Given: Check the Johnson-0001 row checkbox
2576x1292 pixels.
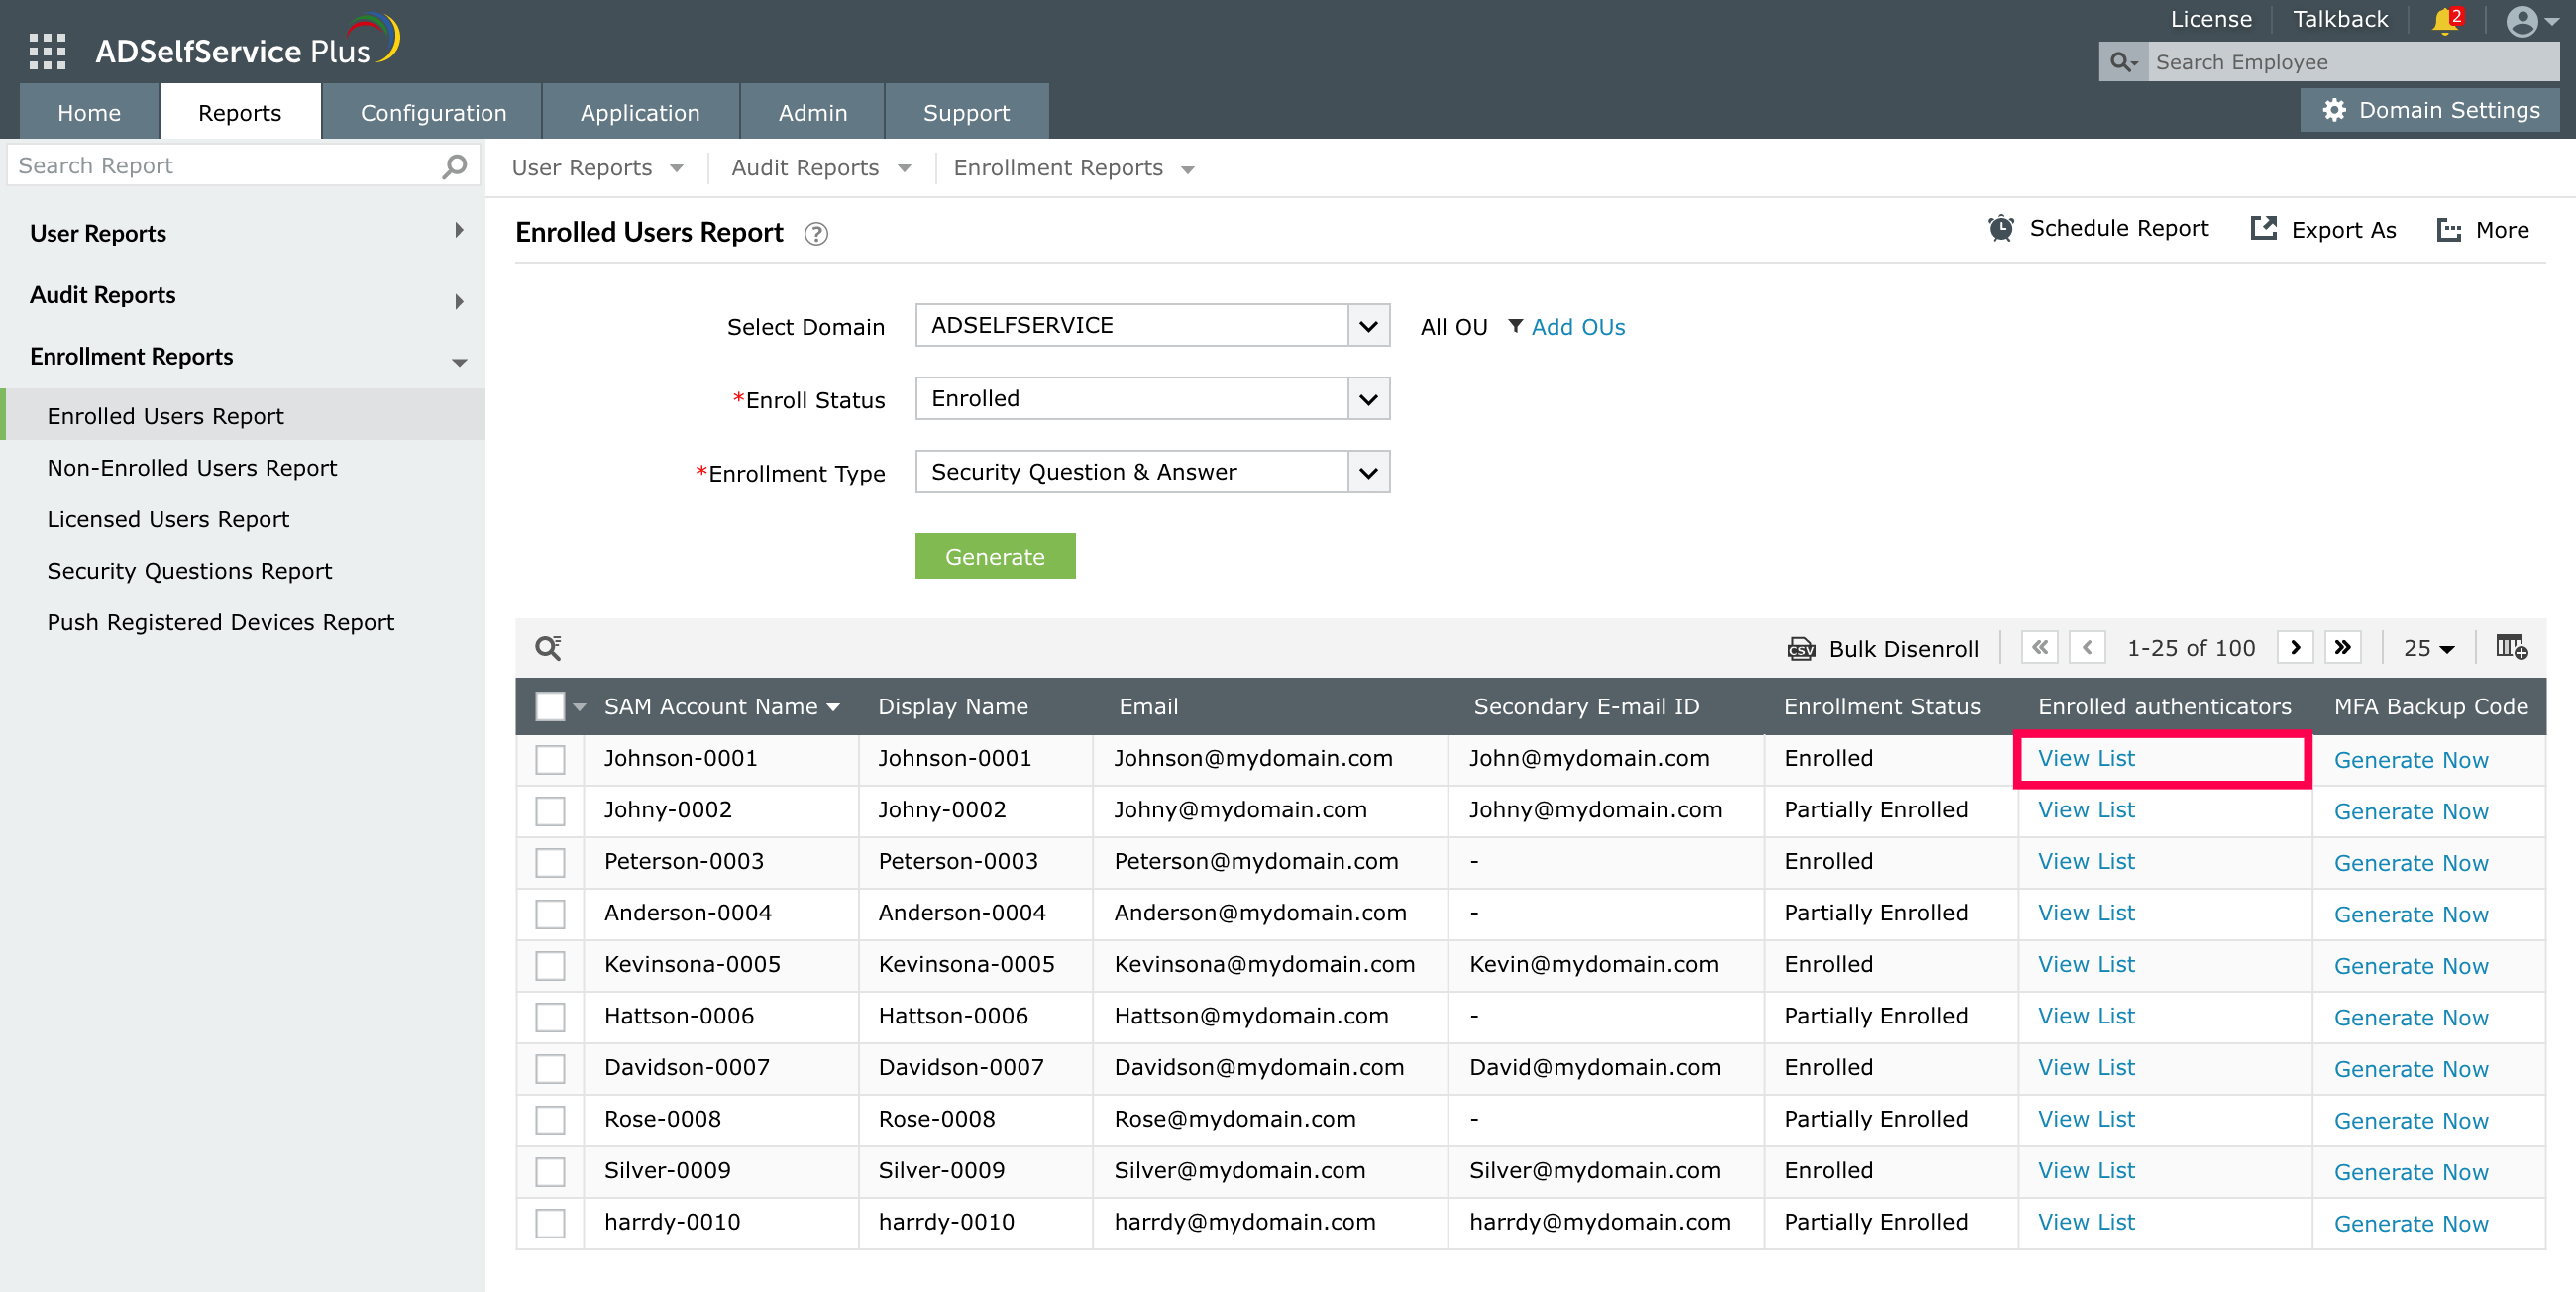Looking at the screenshot, I should pos(550,759).
